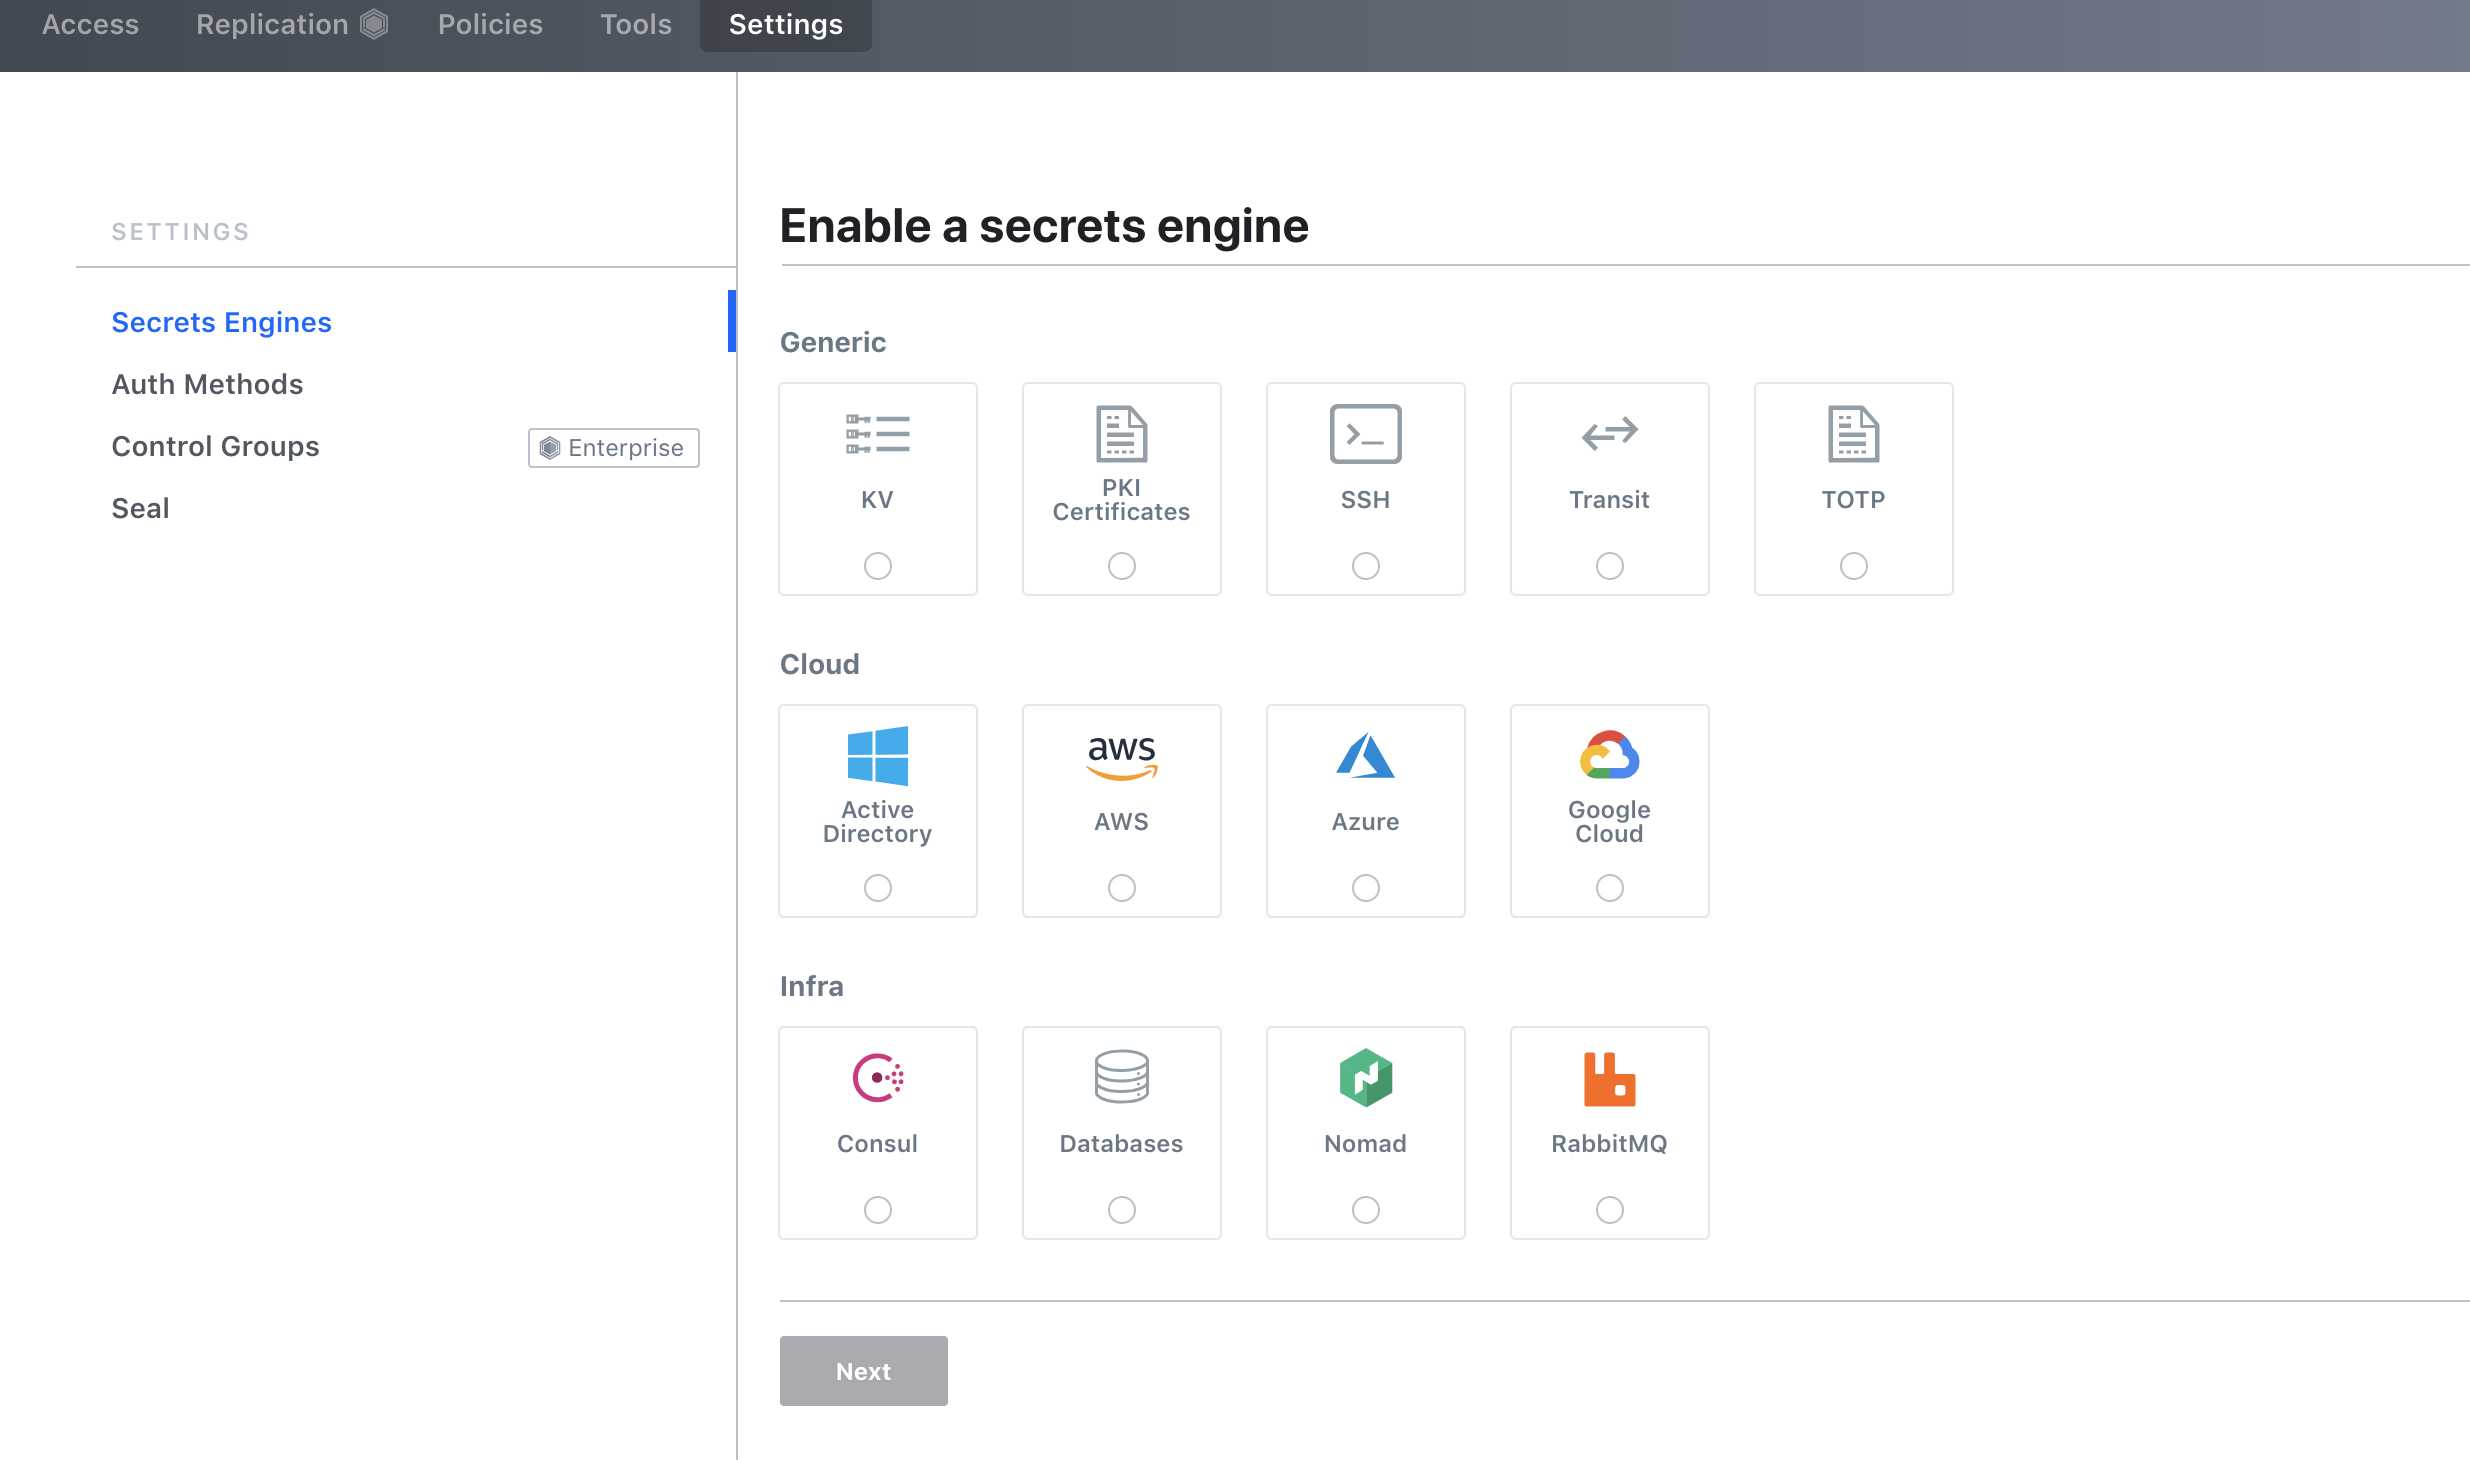Image resolution: width=2470 pixels, height=1460 pixels.
Task: Select the AWS radio button
Action: click(1122, 888)
